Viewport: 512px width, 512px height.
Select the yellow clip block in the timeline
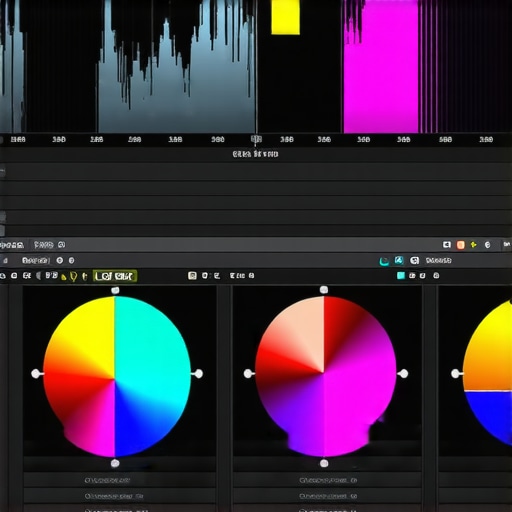point(285,17)
